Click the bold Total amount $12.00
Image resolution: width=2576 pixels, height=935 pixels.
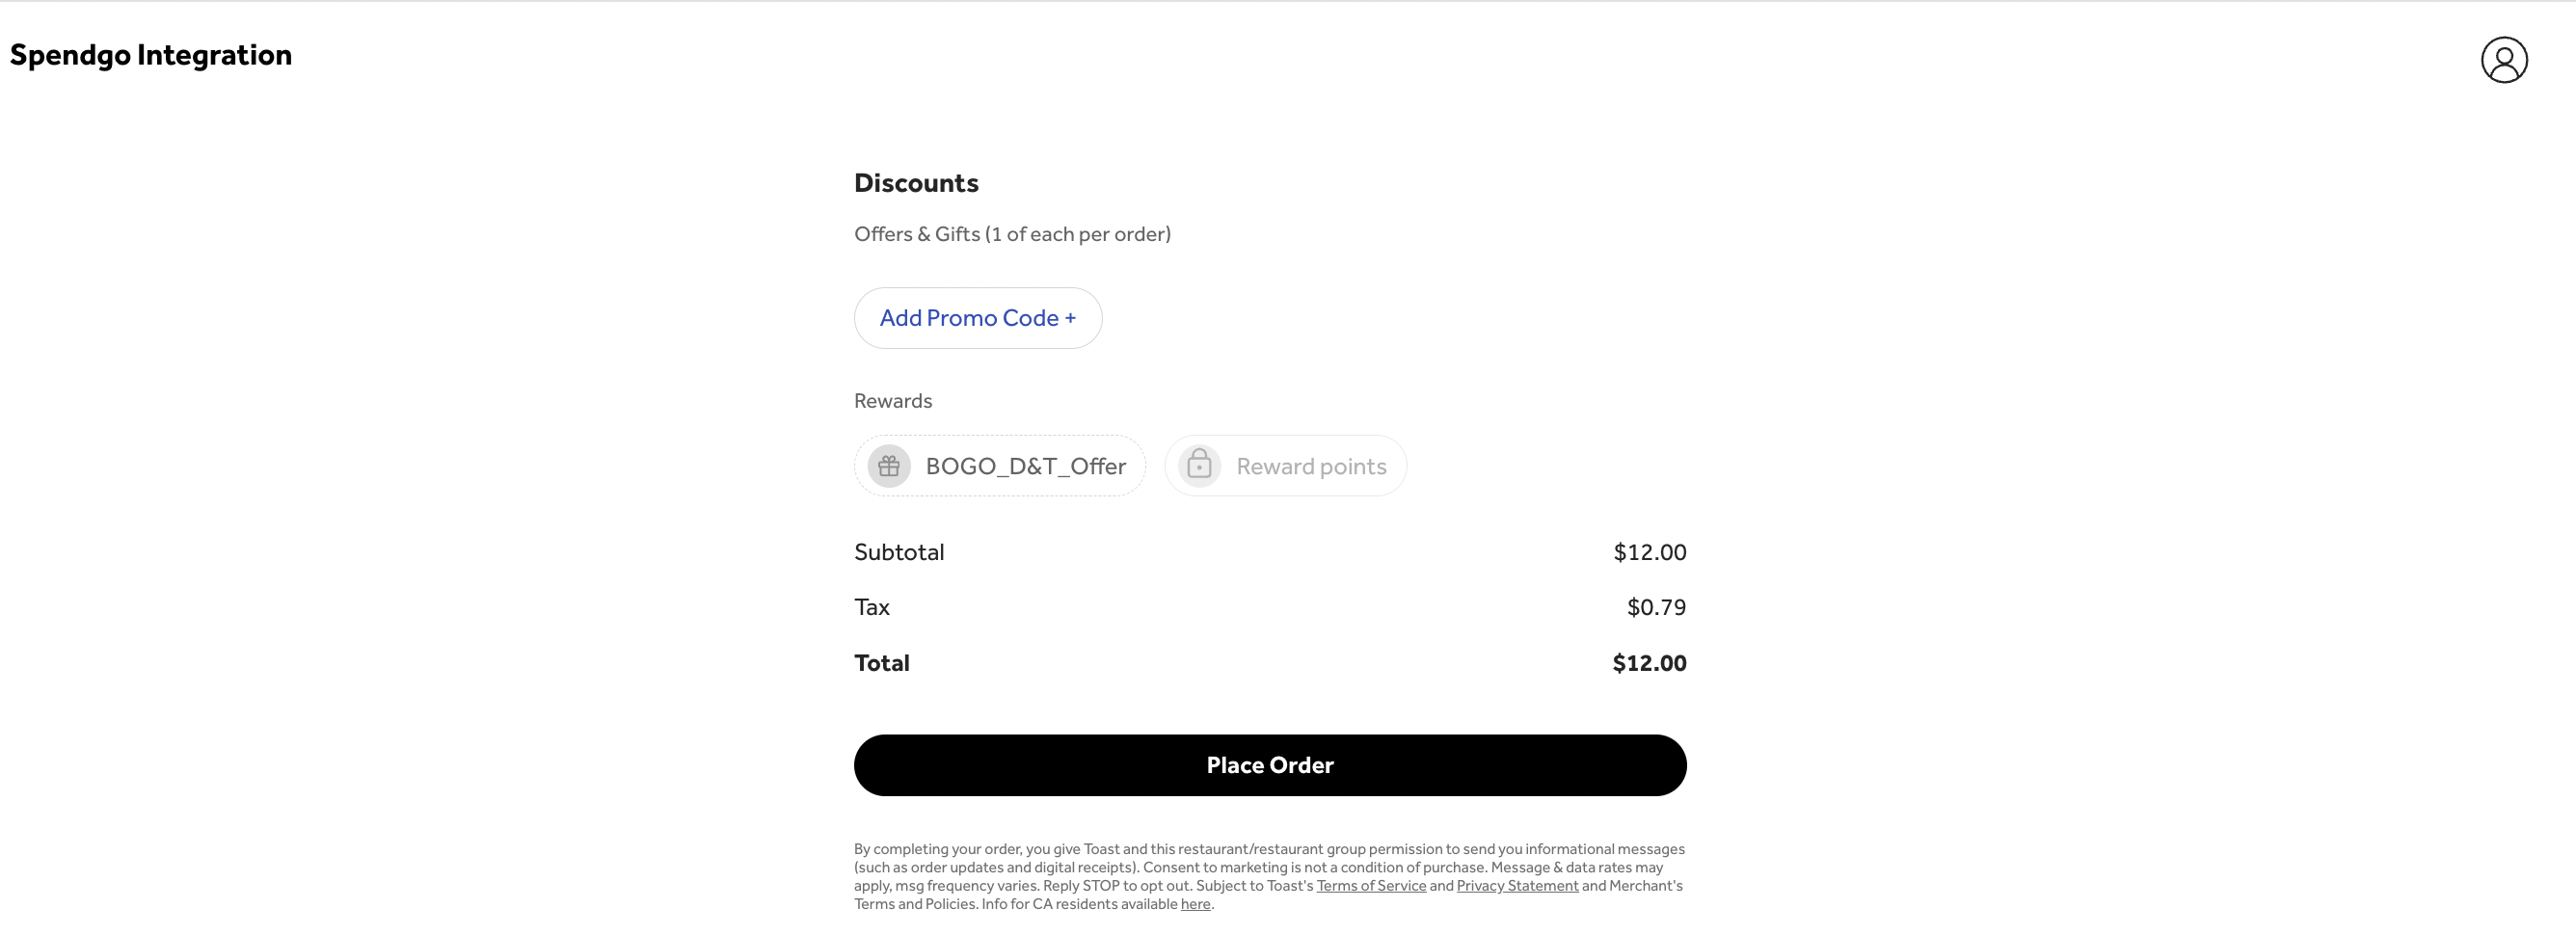(1649, 663)
